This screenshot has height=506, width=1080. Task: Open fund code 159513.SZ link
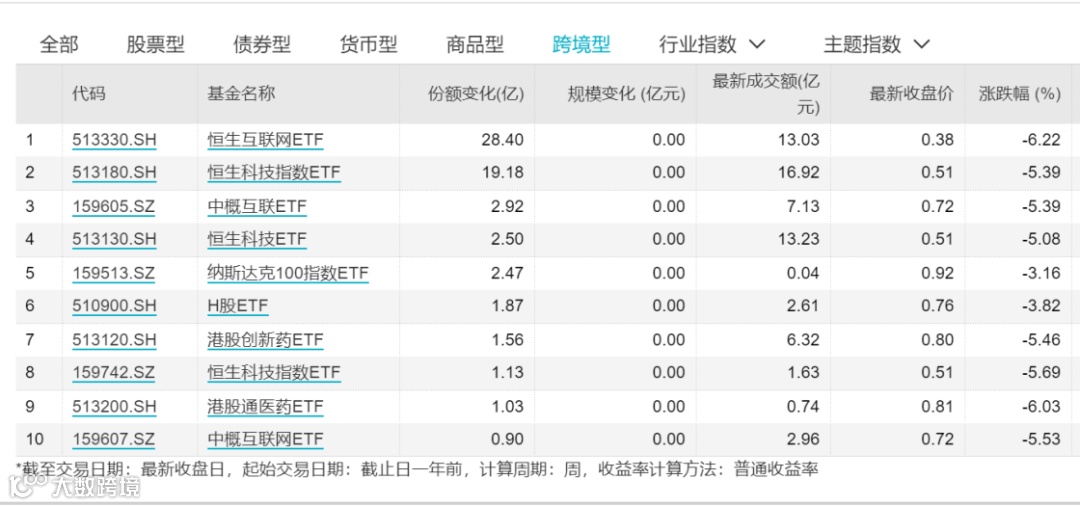114,274
